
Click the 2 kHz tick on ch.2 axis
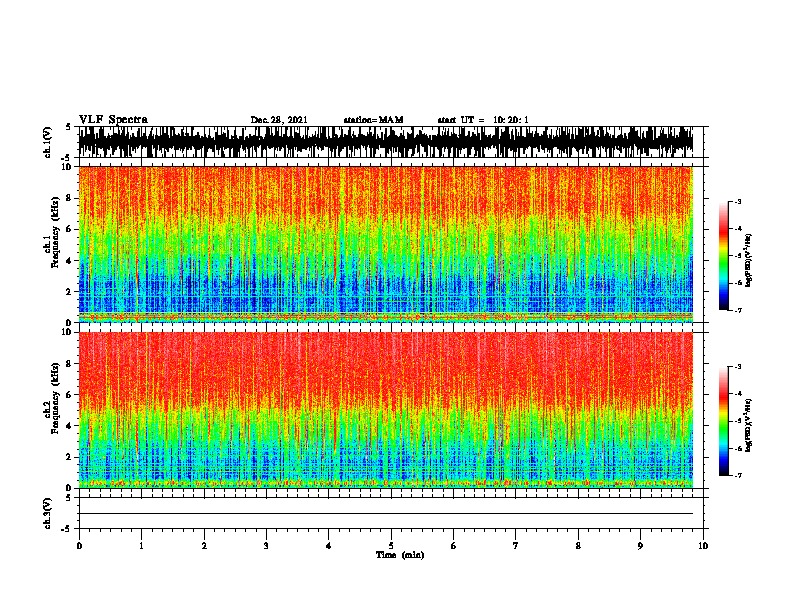point(69,457)
